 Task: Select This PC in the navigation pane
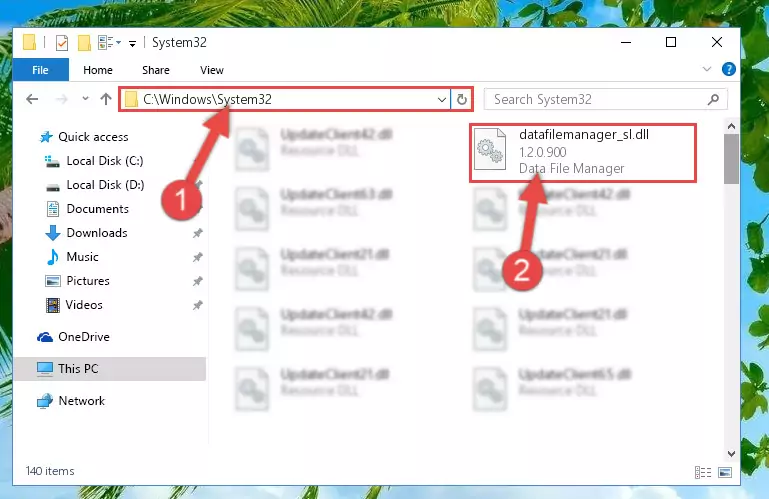109,369
